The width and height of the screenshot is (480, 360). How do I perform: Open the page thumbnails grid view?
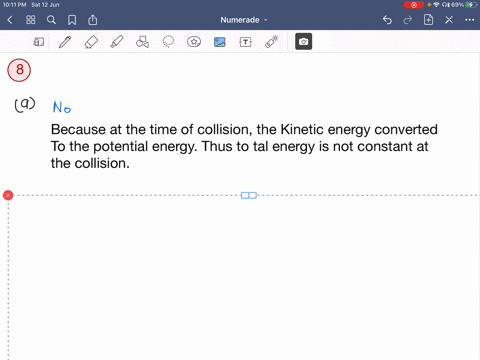31,20
